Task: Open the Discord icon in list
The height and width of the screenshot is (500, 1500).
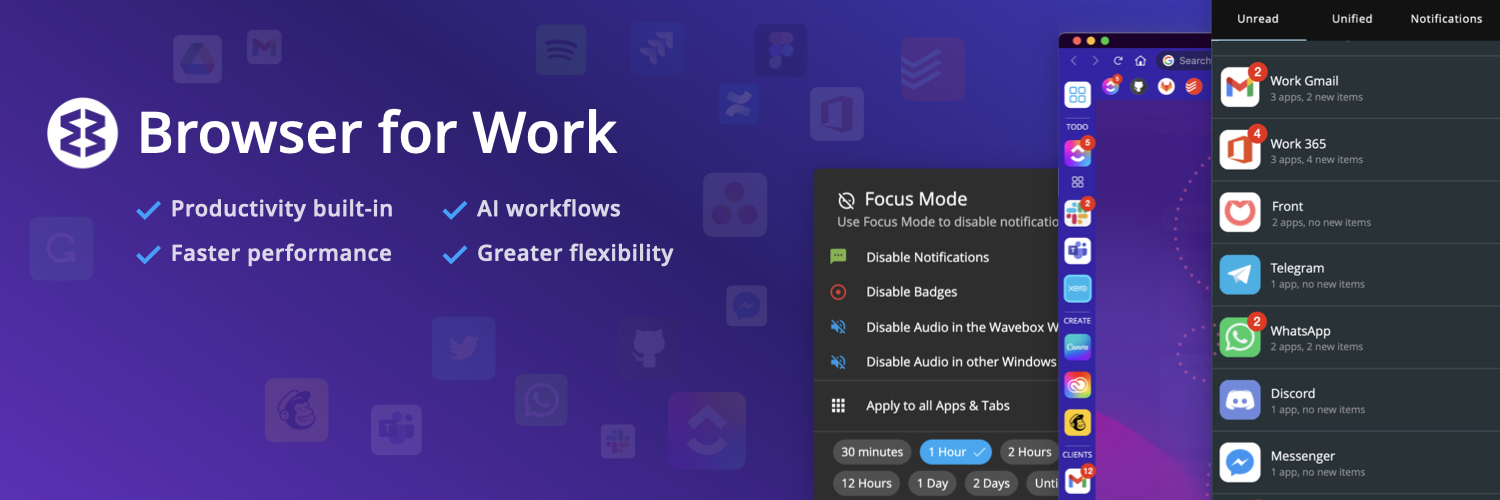Action: (1240, 400)
